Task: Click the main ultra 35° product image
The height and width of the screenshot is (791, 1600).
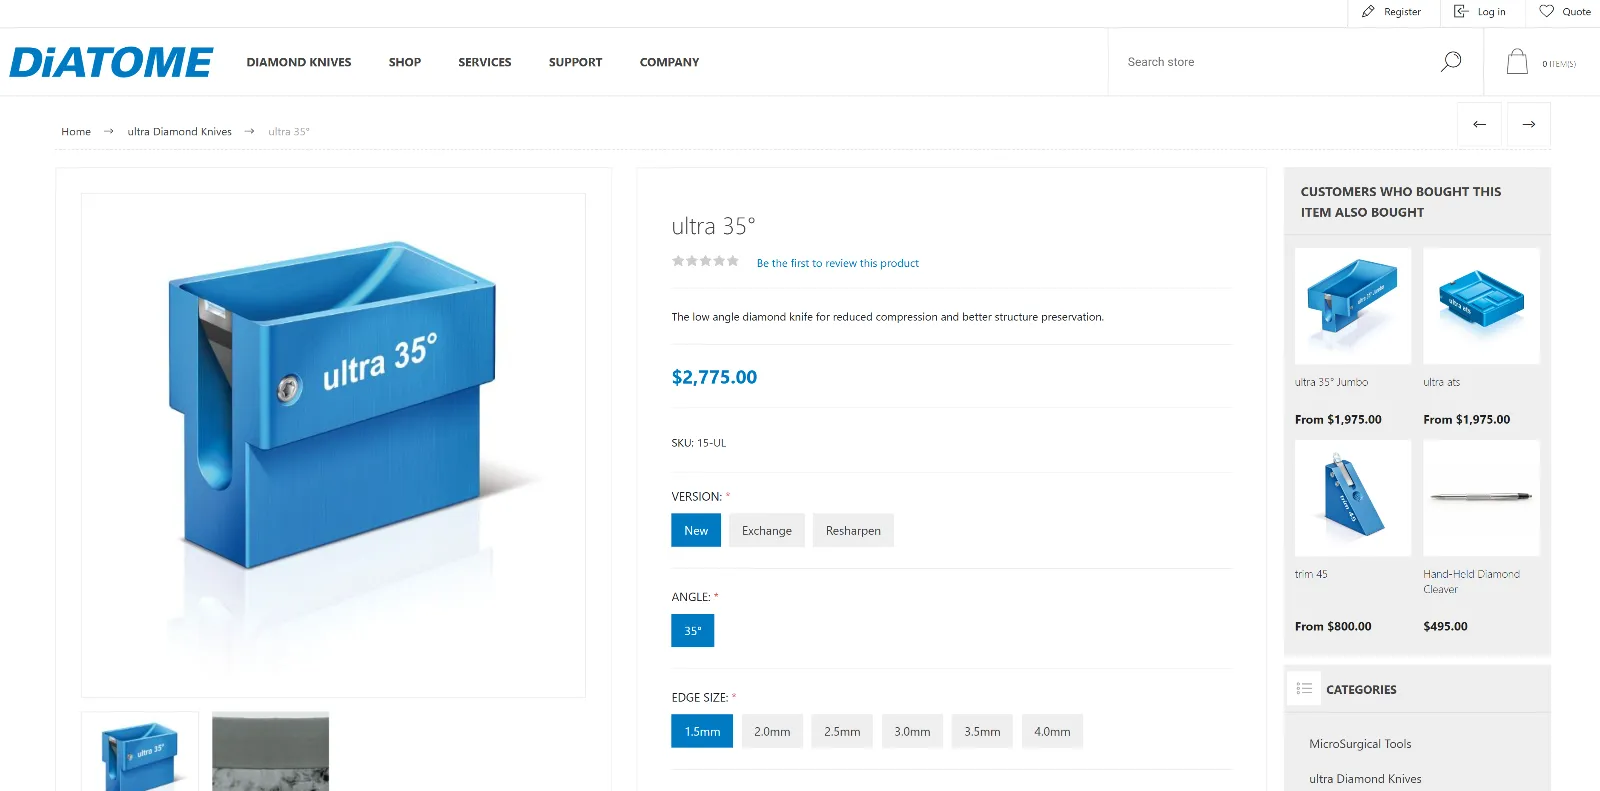Action: coord(333,445)
